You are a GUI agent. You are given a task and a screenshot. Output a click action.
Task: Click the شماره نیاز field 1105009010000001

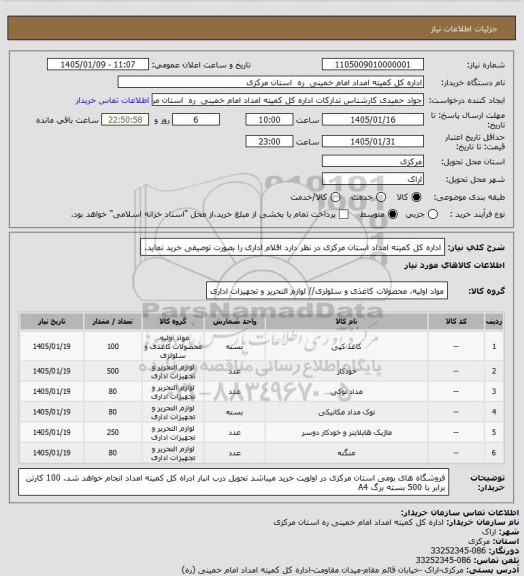tap(373, 65)
